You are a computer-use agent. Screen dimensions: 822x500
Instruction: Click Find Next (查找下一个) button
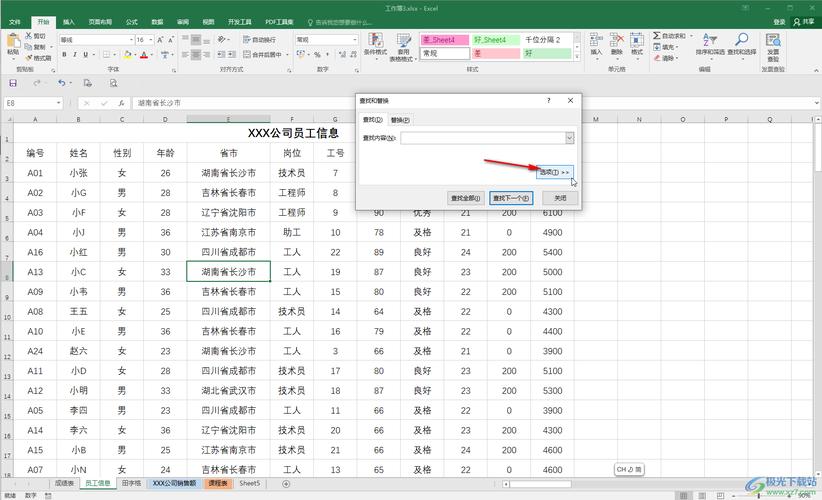point(511,198)
